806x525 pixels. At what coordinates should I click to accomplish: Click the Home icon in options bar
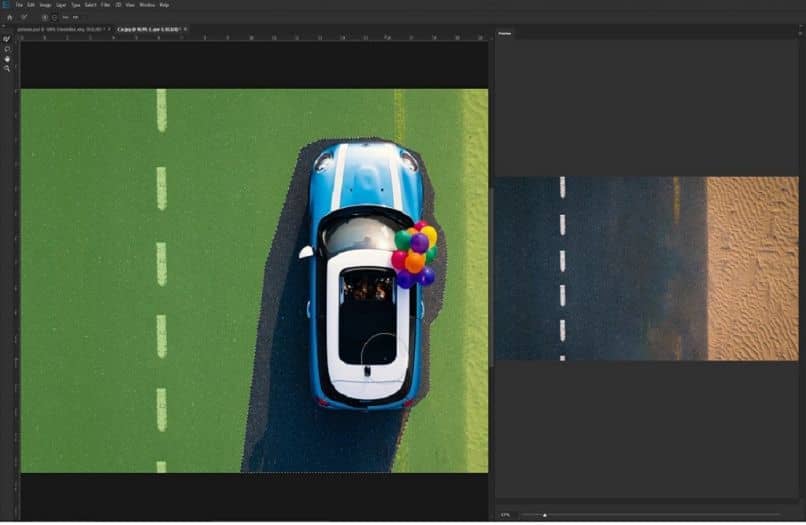[10, 17]
